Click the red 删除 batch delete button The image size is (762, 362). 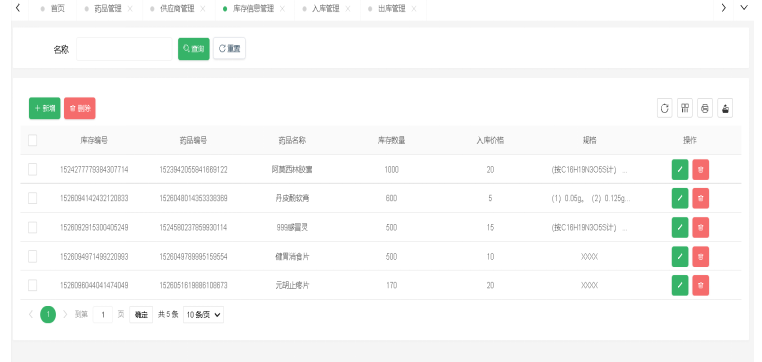(80, 108)
